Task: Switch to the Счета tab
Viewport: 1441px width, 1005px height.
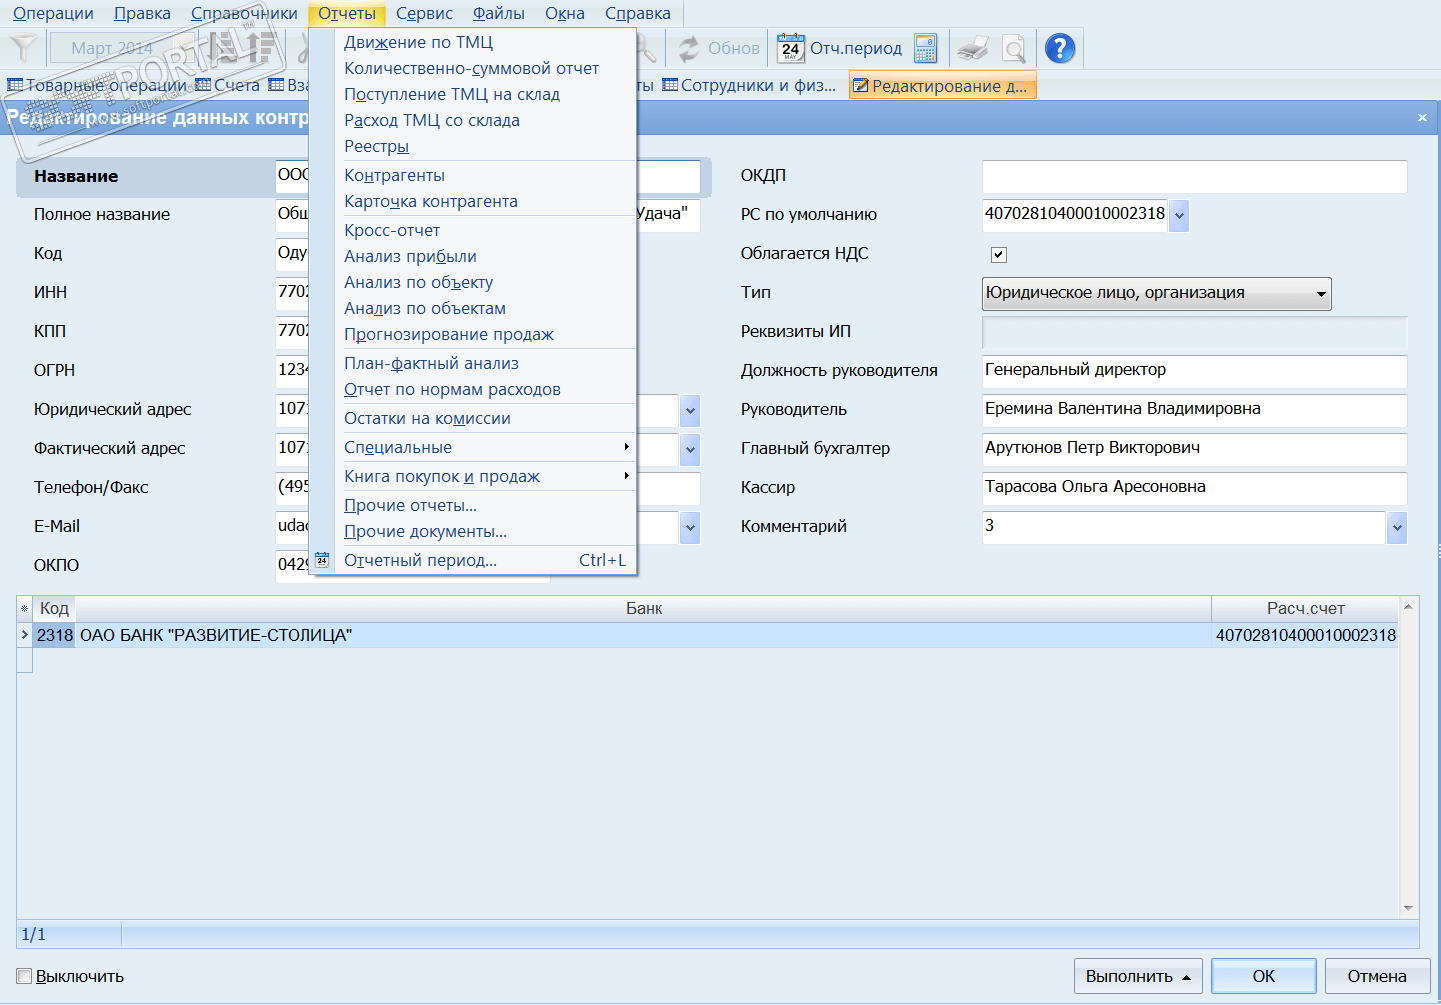Action: click(x=228, y=86)
